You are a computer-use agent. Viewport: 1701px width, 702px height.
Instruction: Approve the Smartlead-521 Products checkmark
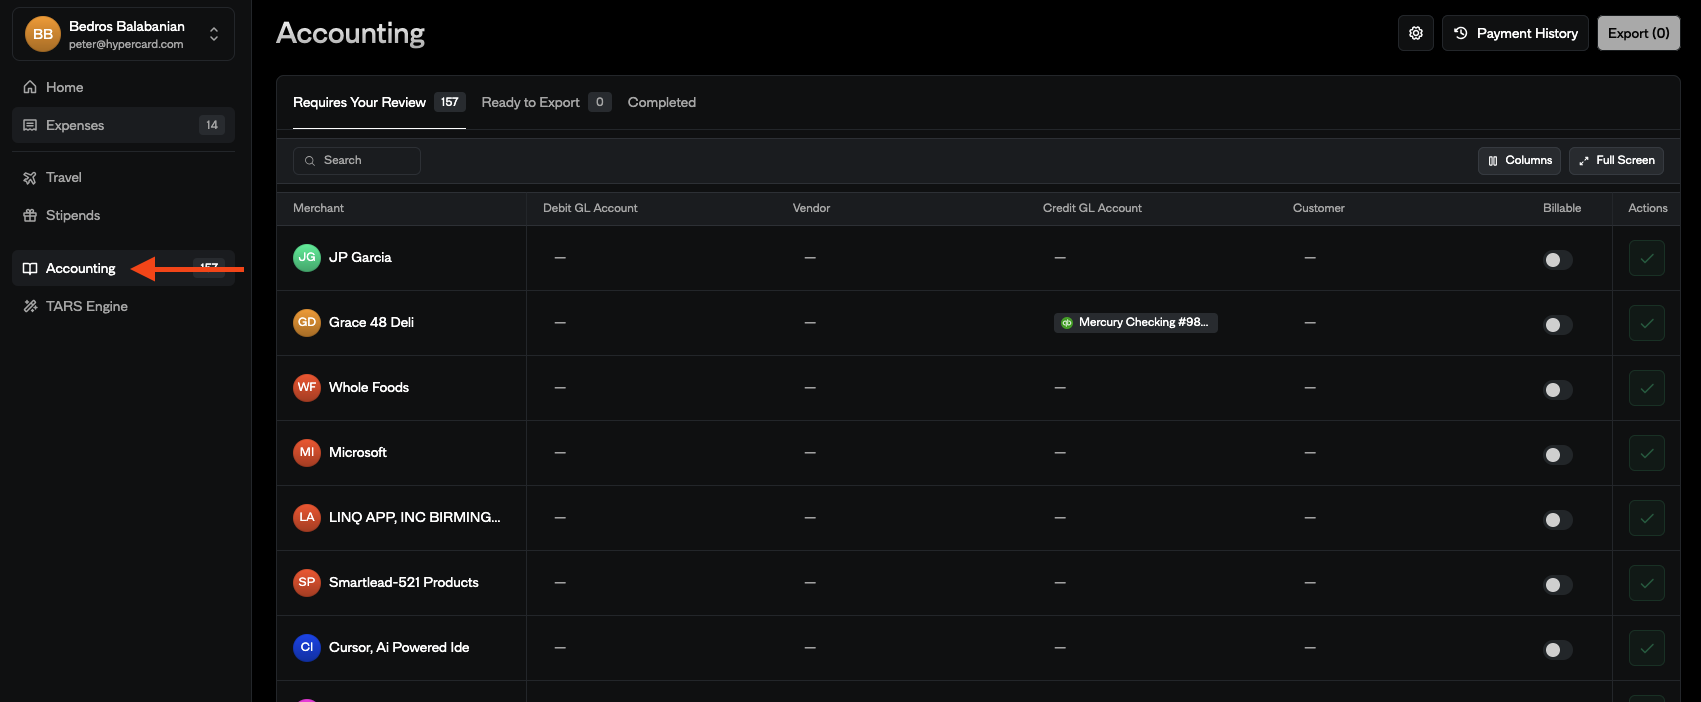(x=1646, y=583)
